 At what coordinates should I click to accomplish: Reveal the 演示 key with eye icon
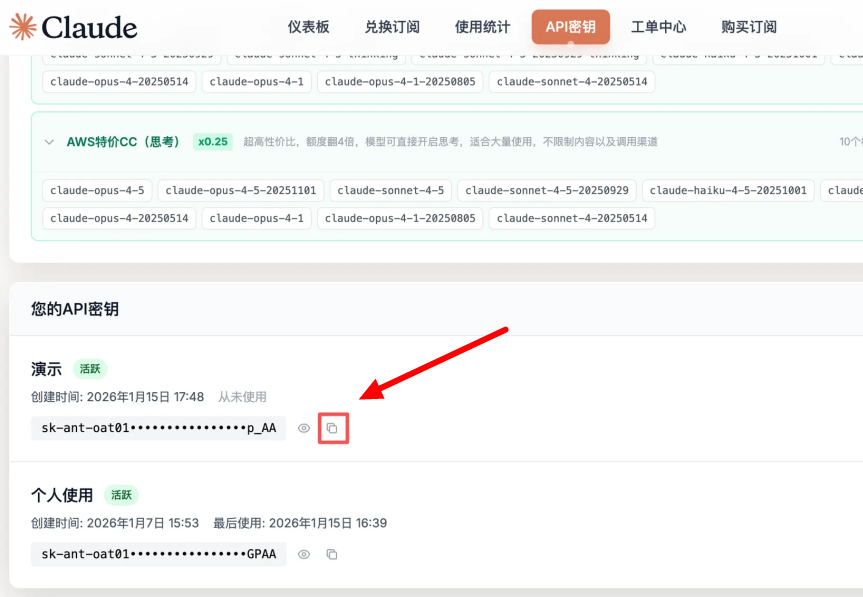(304, 428)
